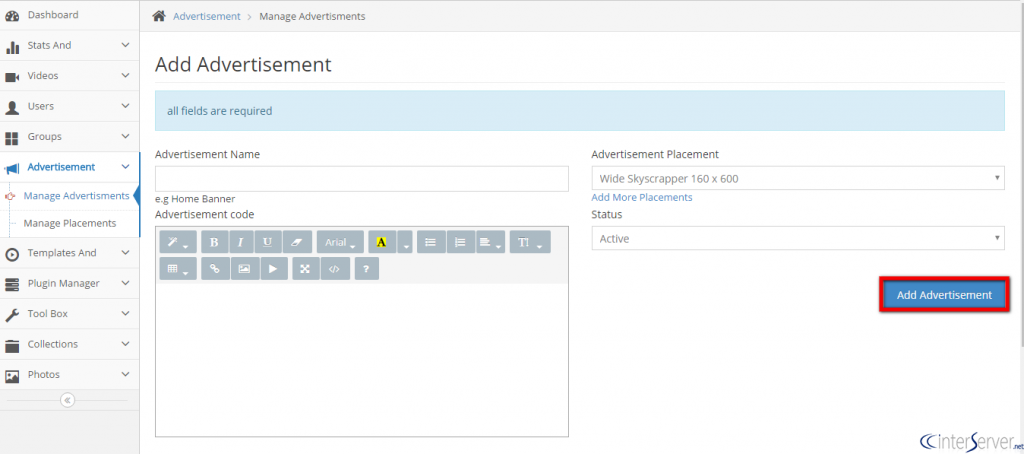Click the home icon in breadcrumb
The height and width of the screenshot is (454, 1024).
(159, 16)
